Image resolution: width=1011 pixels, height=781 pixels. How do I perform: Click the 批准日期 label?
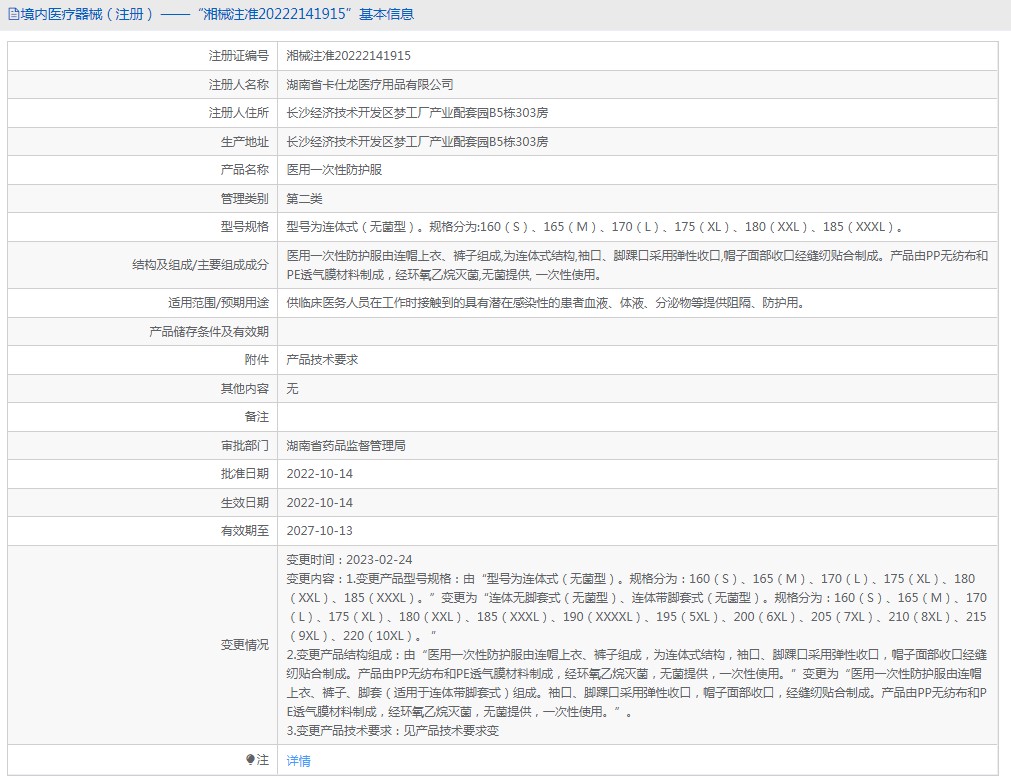(x=244, y=474)
